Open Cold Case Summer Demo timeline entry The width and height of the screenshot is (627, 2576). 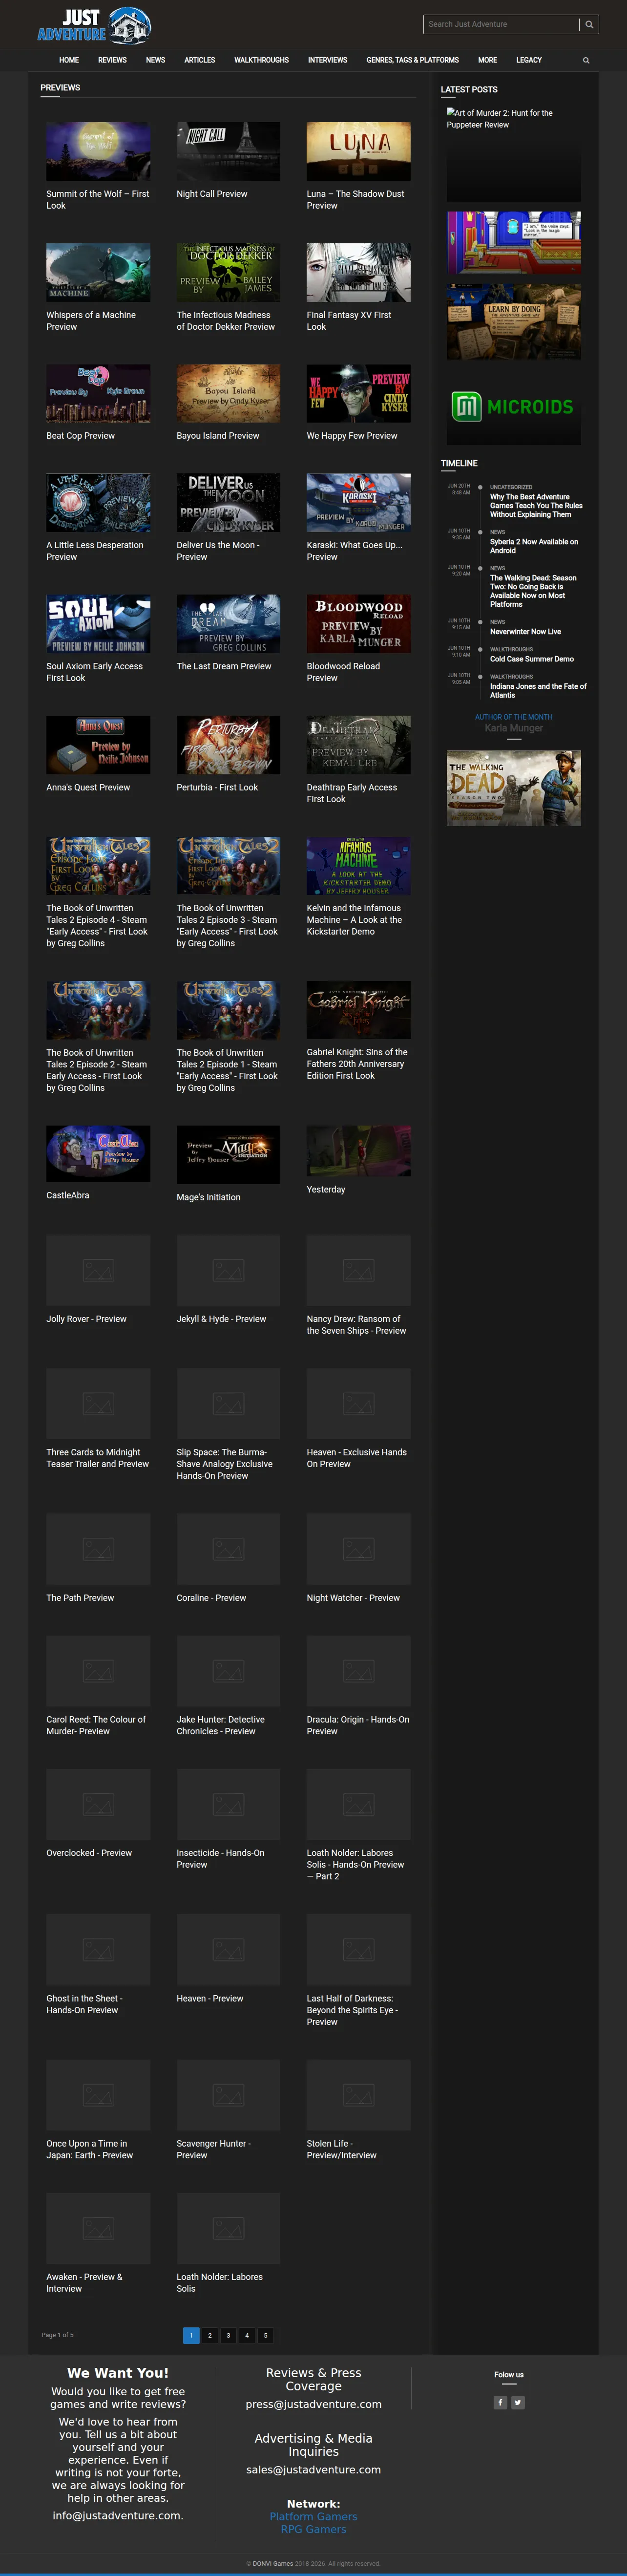click(532, 659)
